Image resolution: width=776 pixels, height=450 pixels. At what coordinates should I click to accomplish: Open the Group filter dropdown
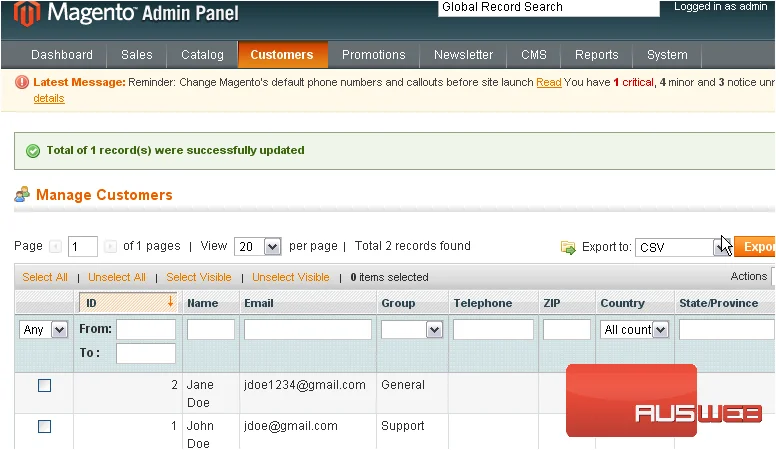(x=412, y=330)
